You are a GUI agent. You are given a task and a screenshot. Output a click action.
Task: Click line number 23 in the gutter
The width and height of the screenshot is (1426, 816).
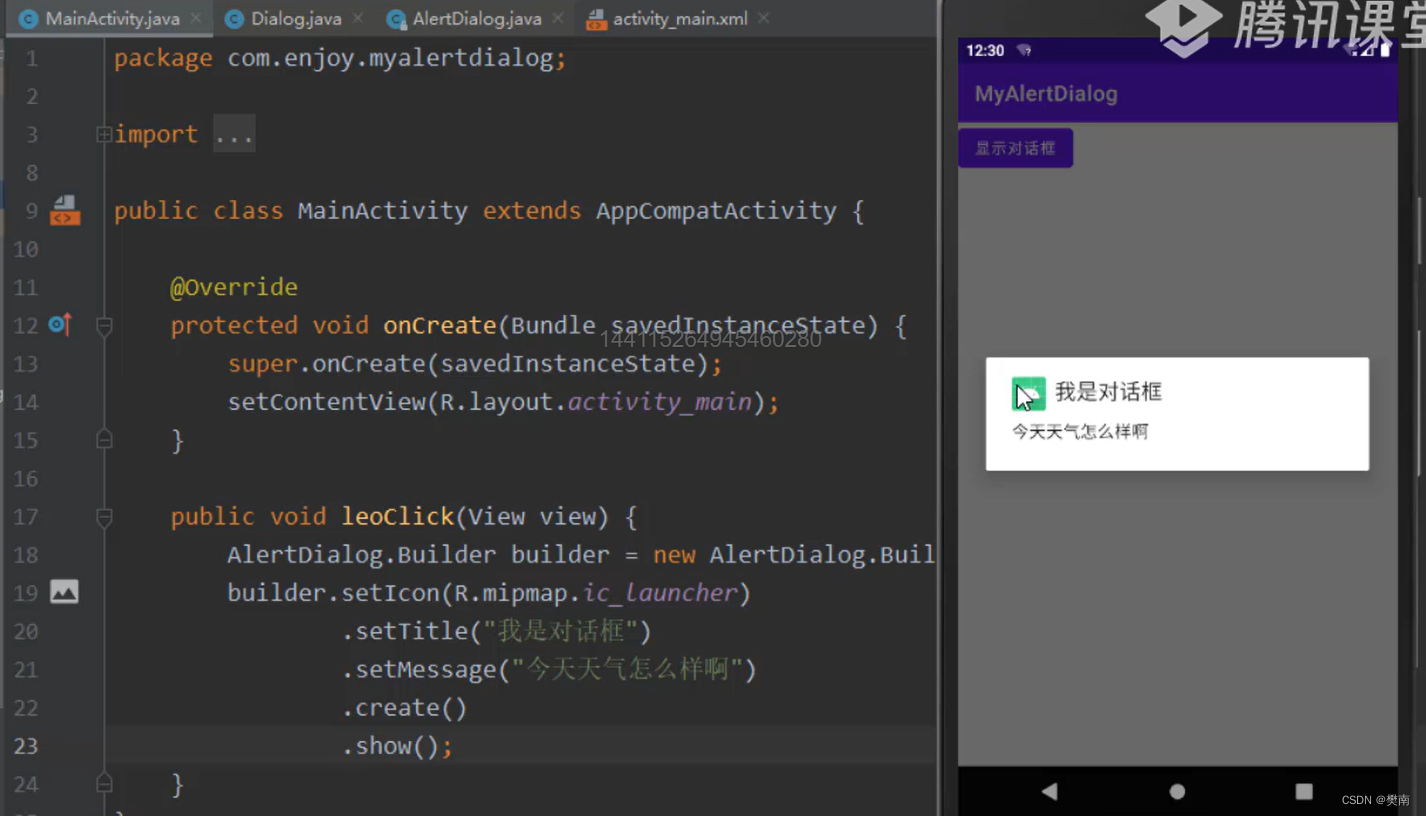tap(26, 746)
